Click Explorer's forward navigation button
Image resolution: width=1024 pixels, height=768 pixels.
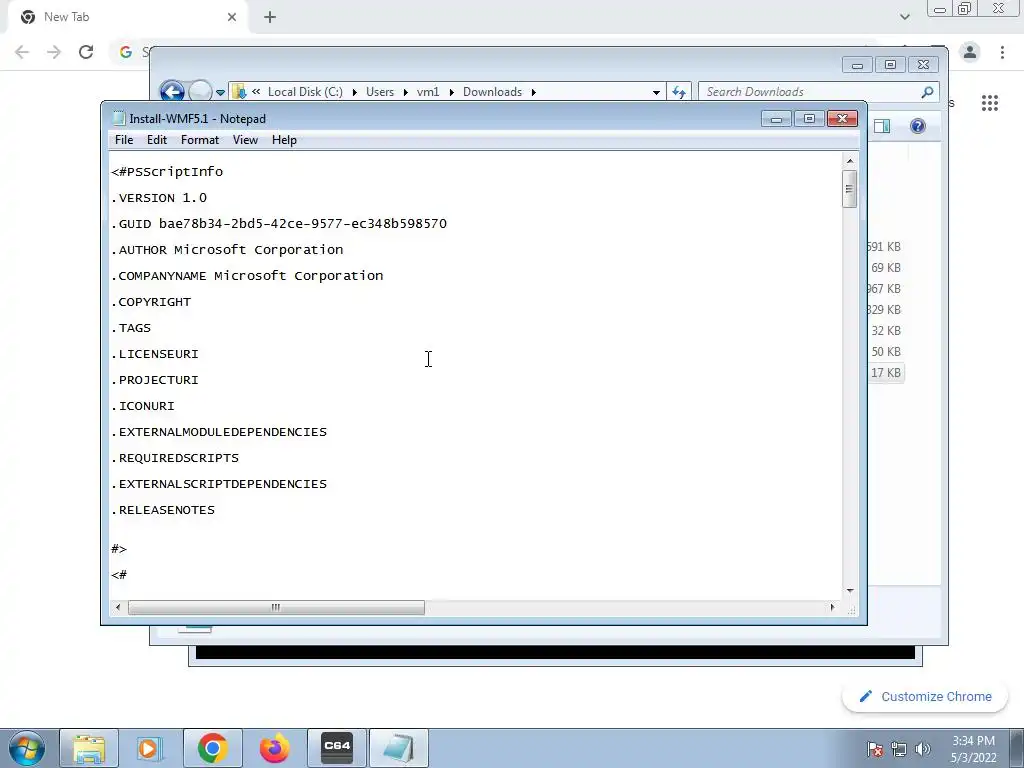coord(200,91)
